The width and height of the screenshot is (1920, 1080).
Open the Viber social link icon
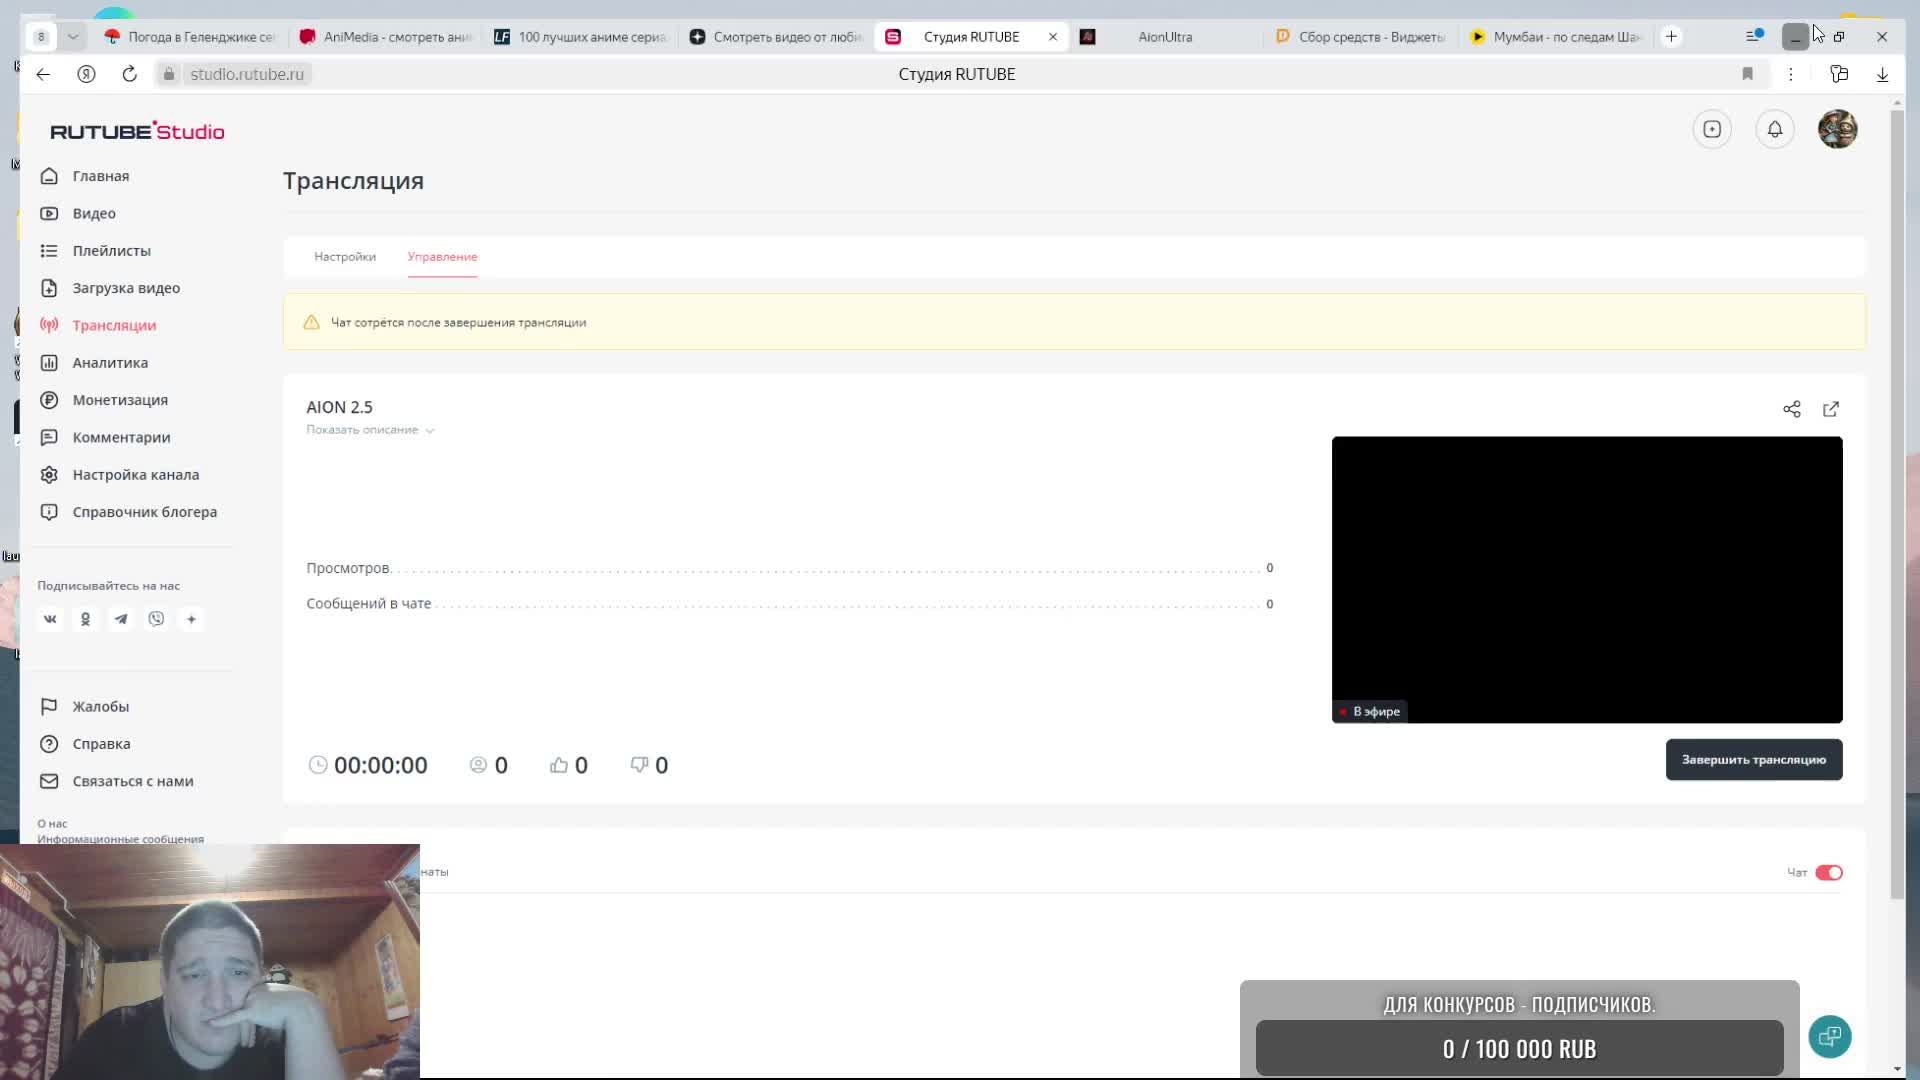pyautogui.click(x=156, y=619)
